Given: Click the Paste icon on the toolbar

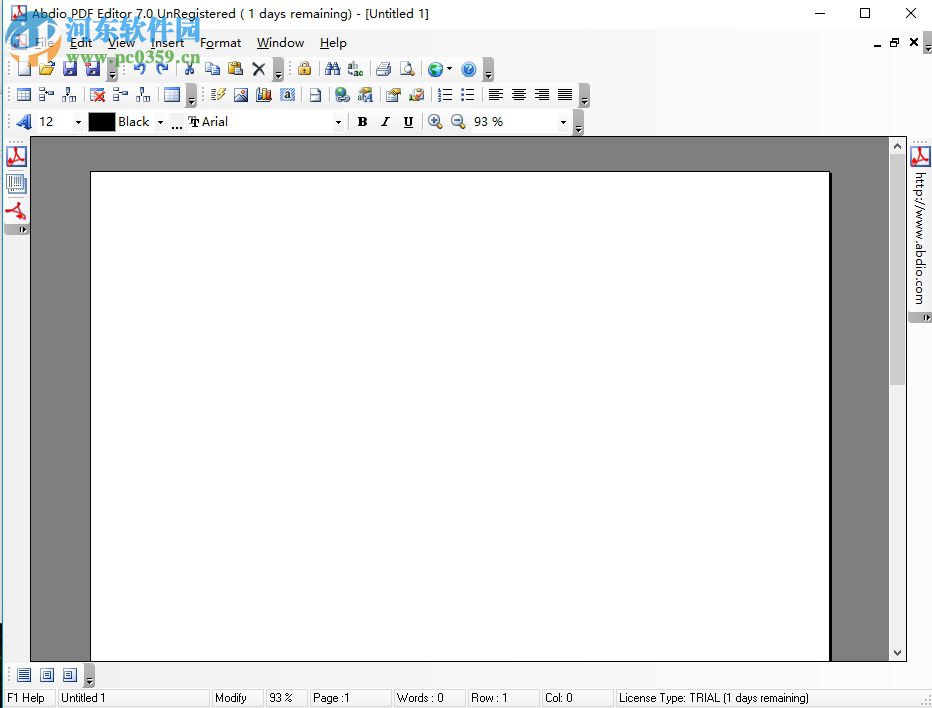Looking at the screenshot, I should tap(235, 69).
